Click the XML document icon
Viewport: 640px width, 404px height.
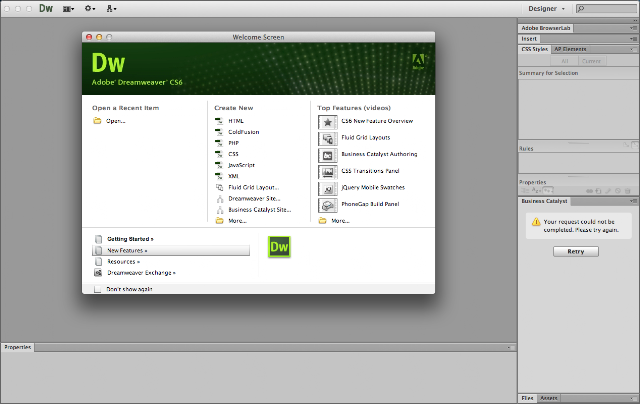220,176
